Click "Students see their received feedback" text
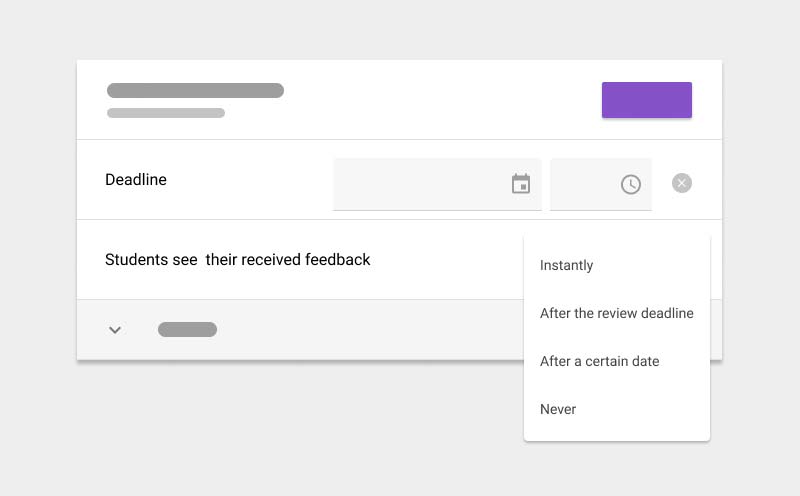800x496 pixels. (x=238, y=260)
